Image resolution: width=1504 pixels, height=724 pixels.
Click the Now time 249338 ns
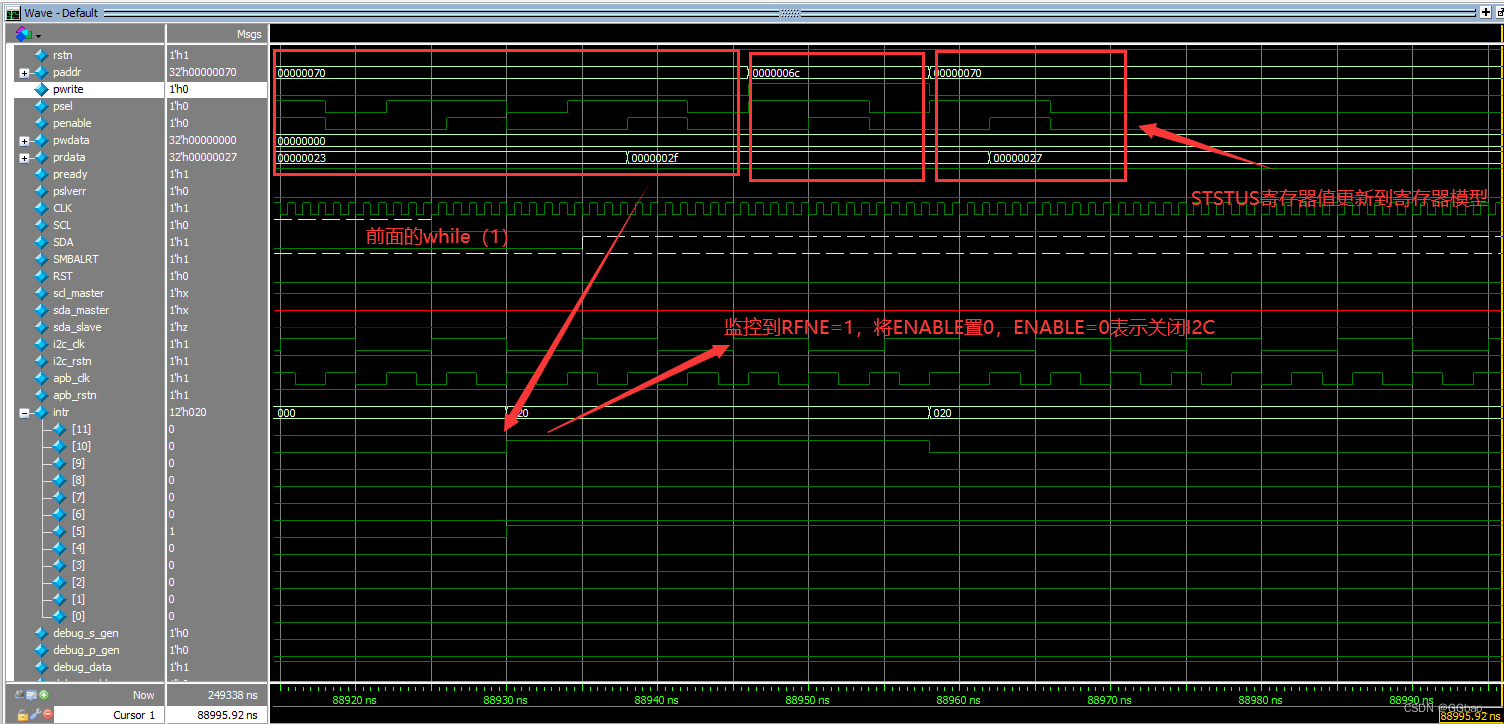(x=232, y=695)
